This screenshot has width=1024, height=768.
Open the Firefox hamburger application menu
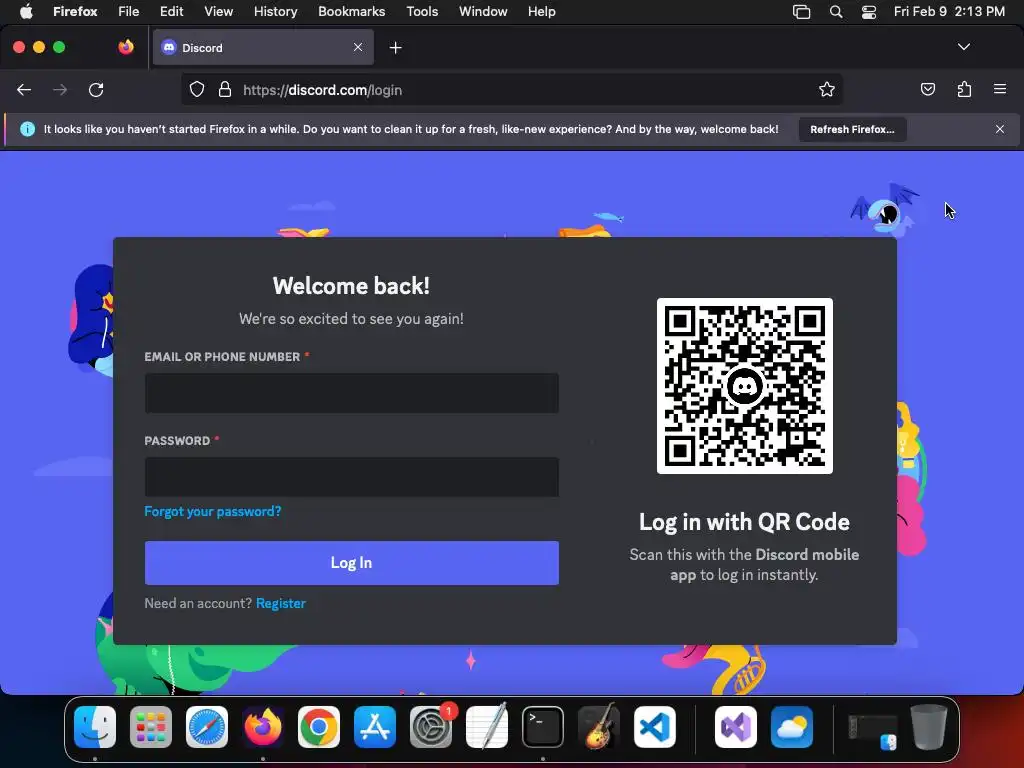[x=1000, y=89]
